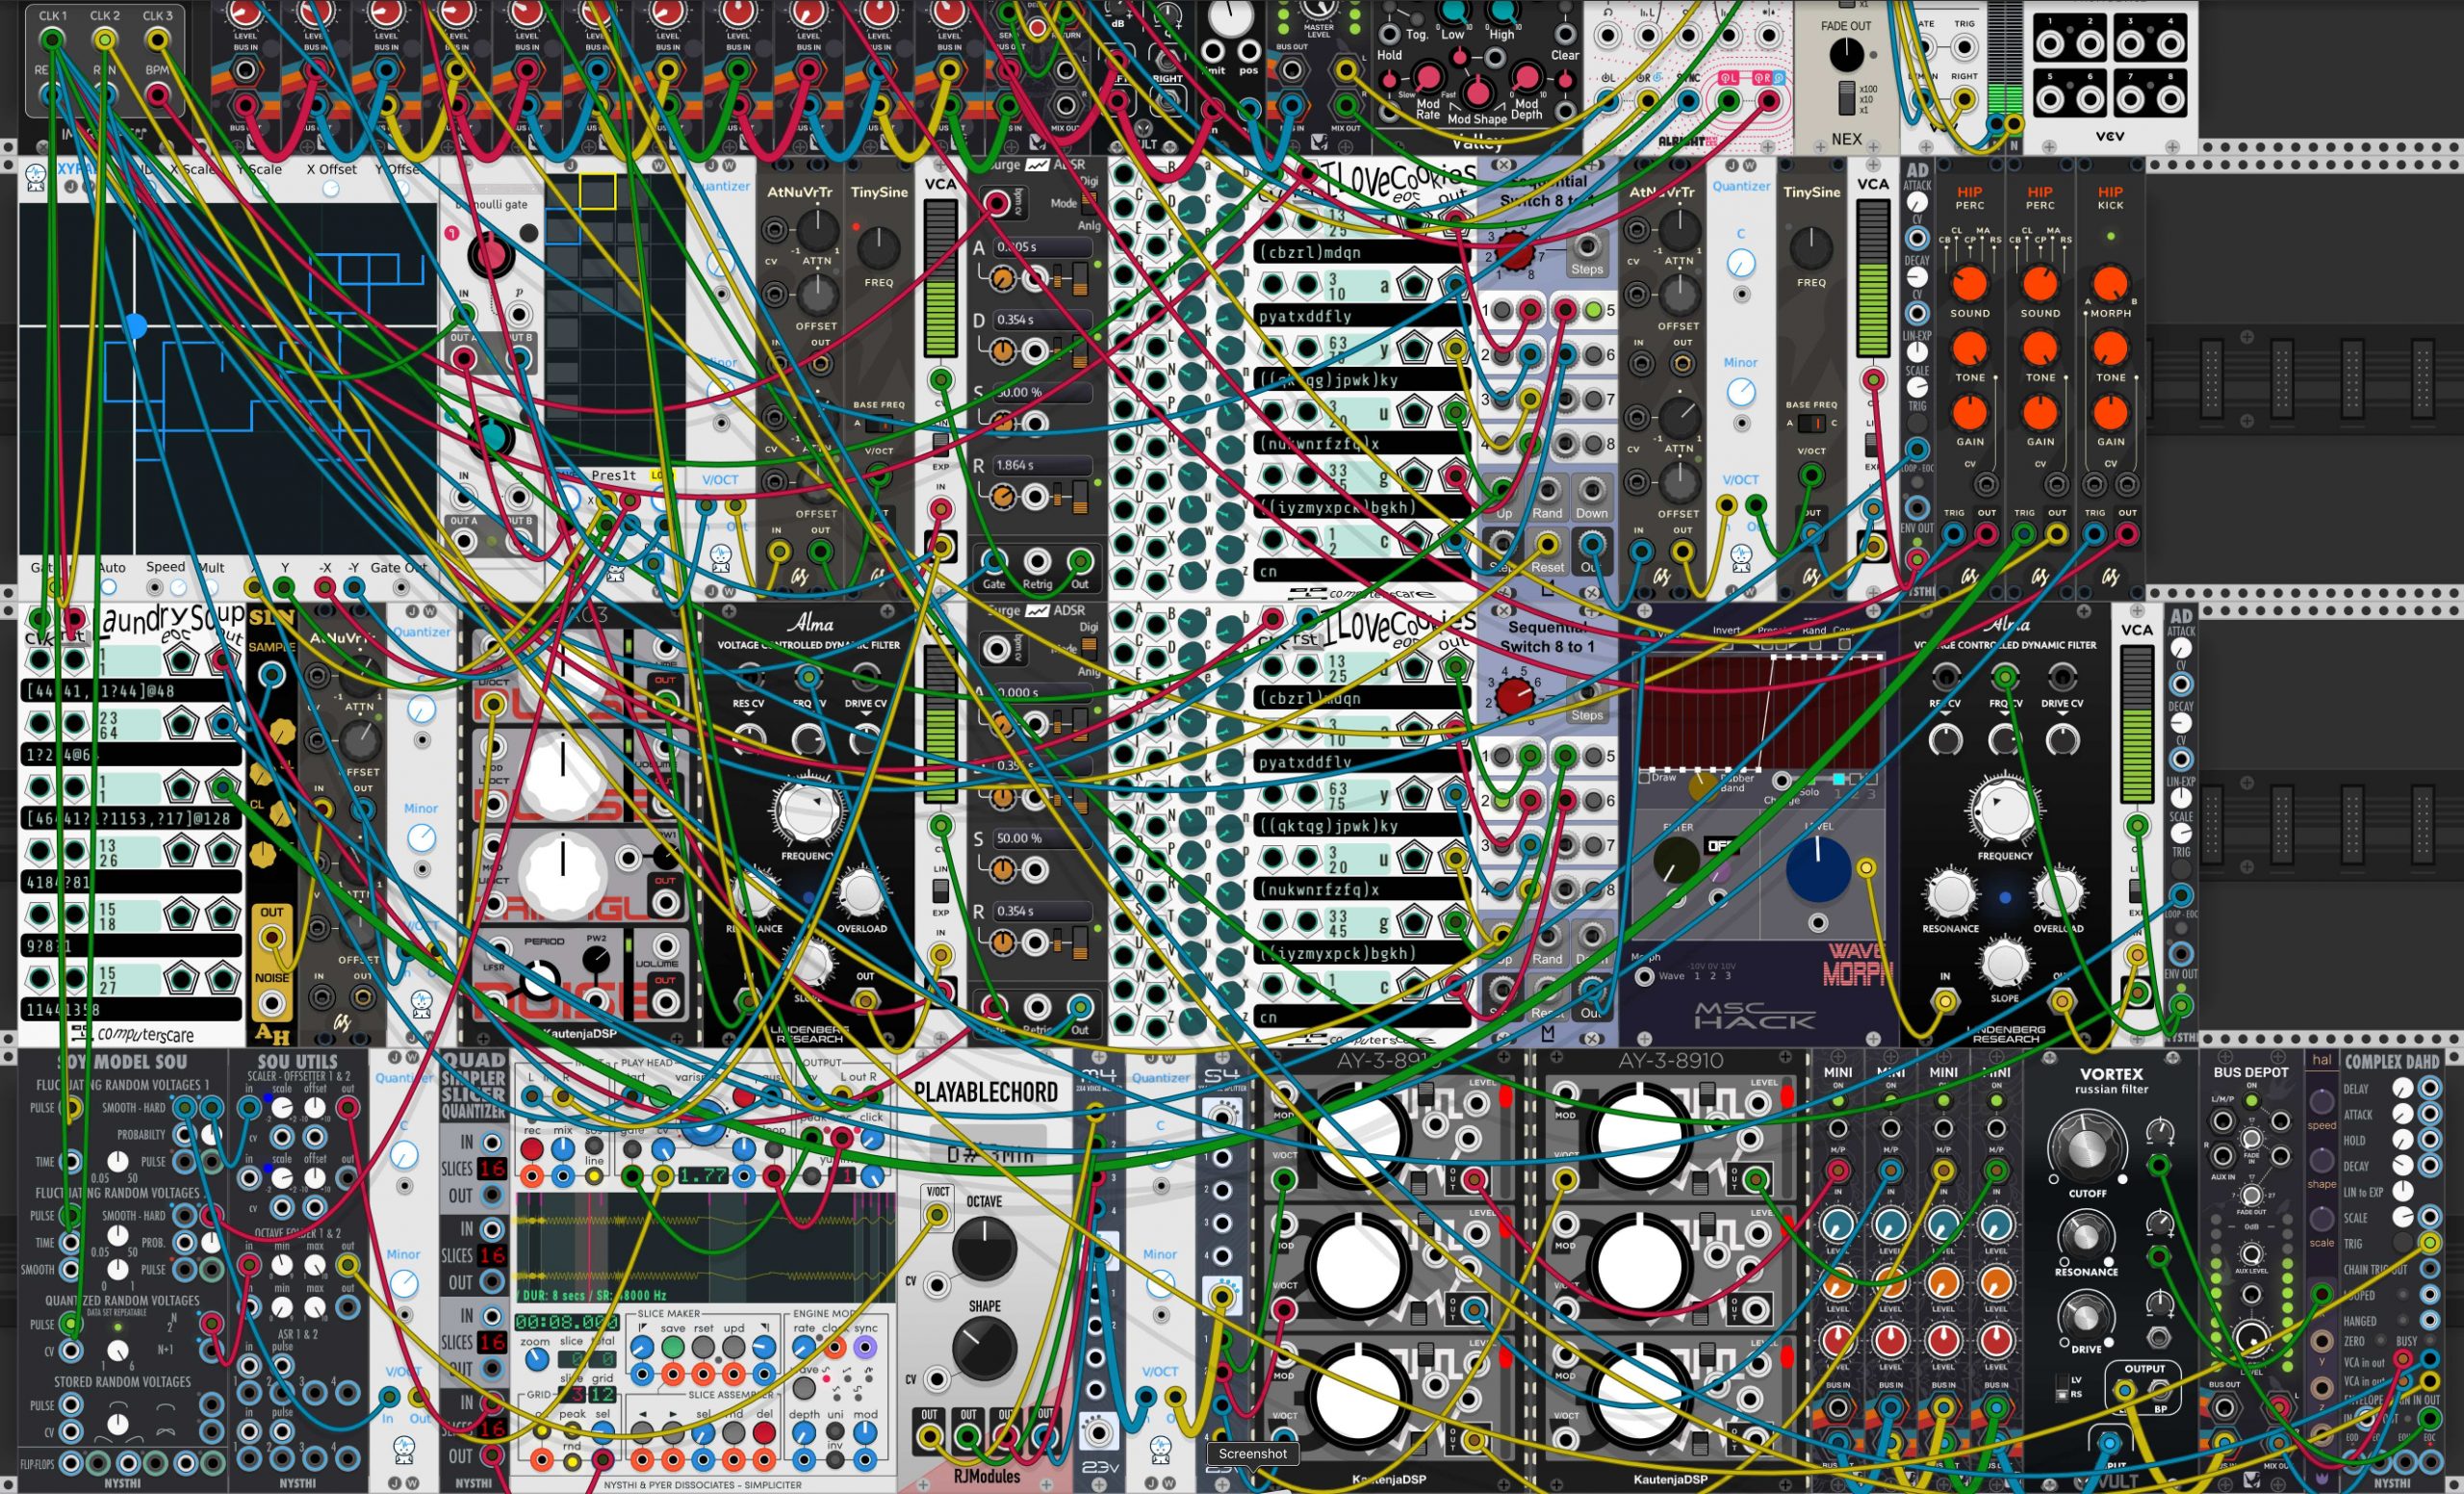Click the red del button in Slice Assembler

click(x=764, y=1433)
